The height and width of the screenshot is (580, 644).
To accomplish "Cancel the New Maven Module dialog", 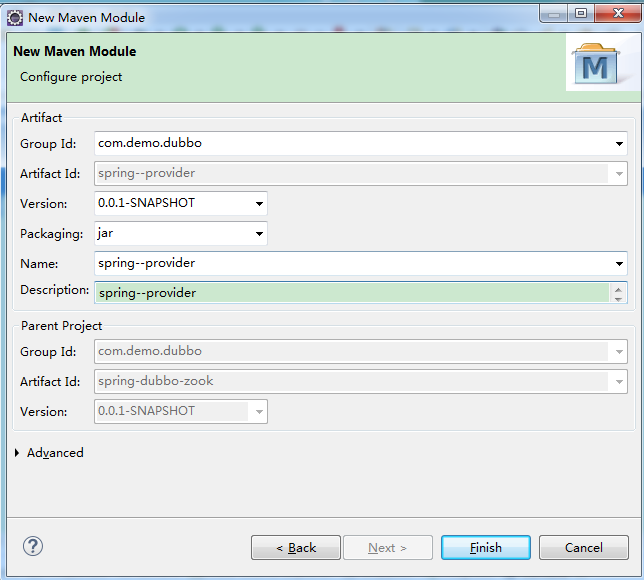I will pyautogui.click(x=584, y=548).
